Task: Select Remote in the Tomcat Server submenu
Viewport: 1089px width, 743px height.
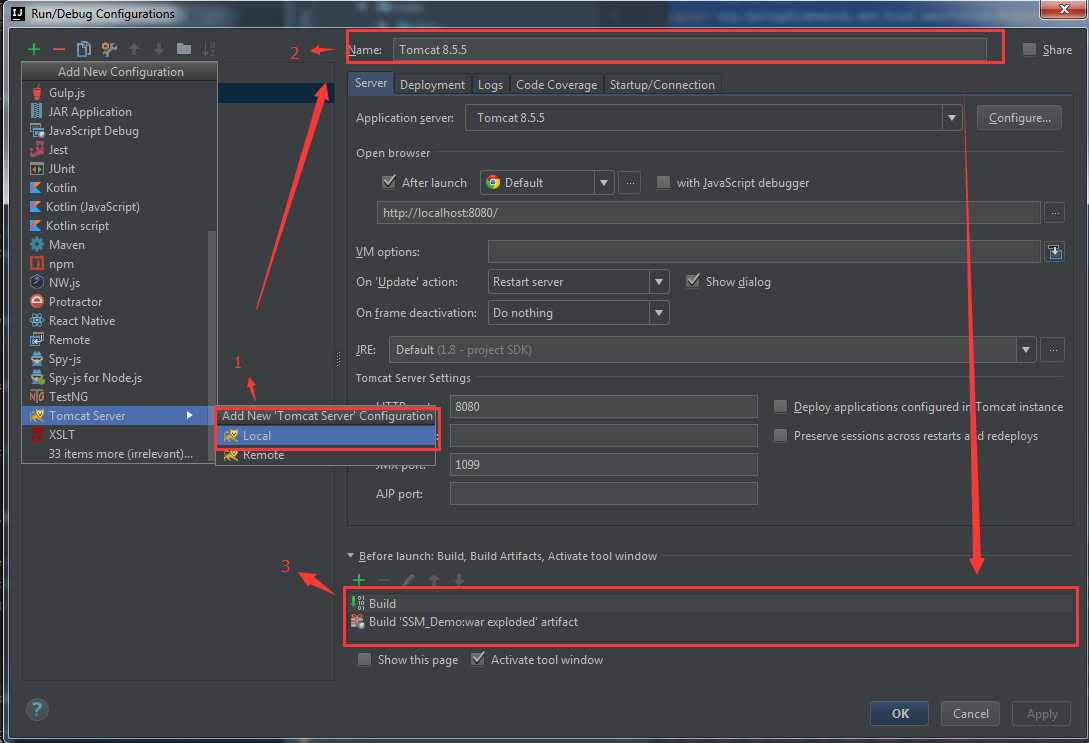Action: pyautogui.click(x=326, y=455)
